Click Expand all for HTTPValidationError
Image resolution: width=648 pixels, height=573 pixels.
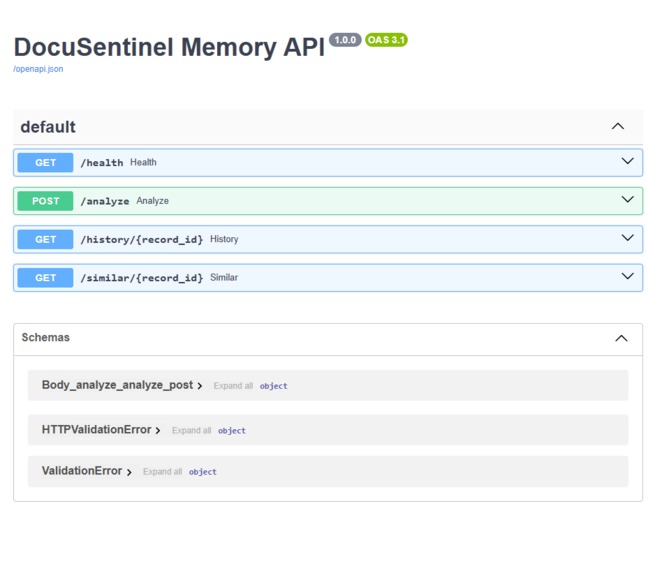click(191, 430)
